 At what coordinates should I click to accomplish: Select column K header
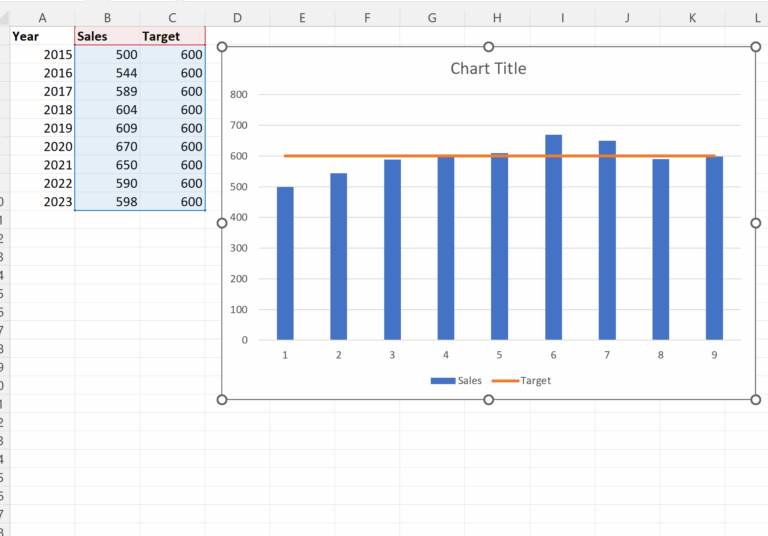692,18
